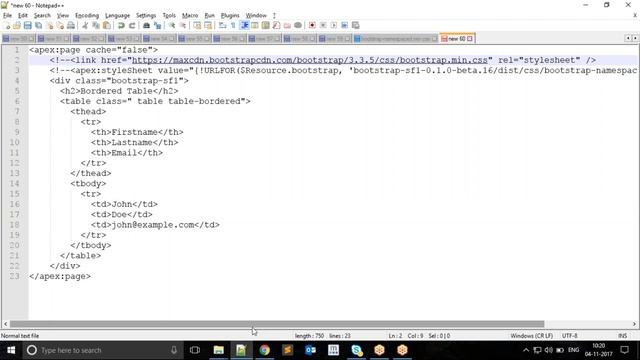Viewport: 640px width, 360px height.
Task: Click the Stop Recording macro icon
Action: (x=323, y=25)
